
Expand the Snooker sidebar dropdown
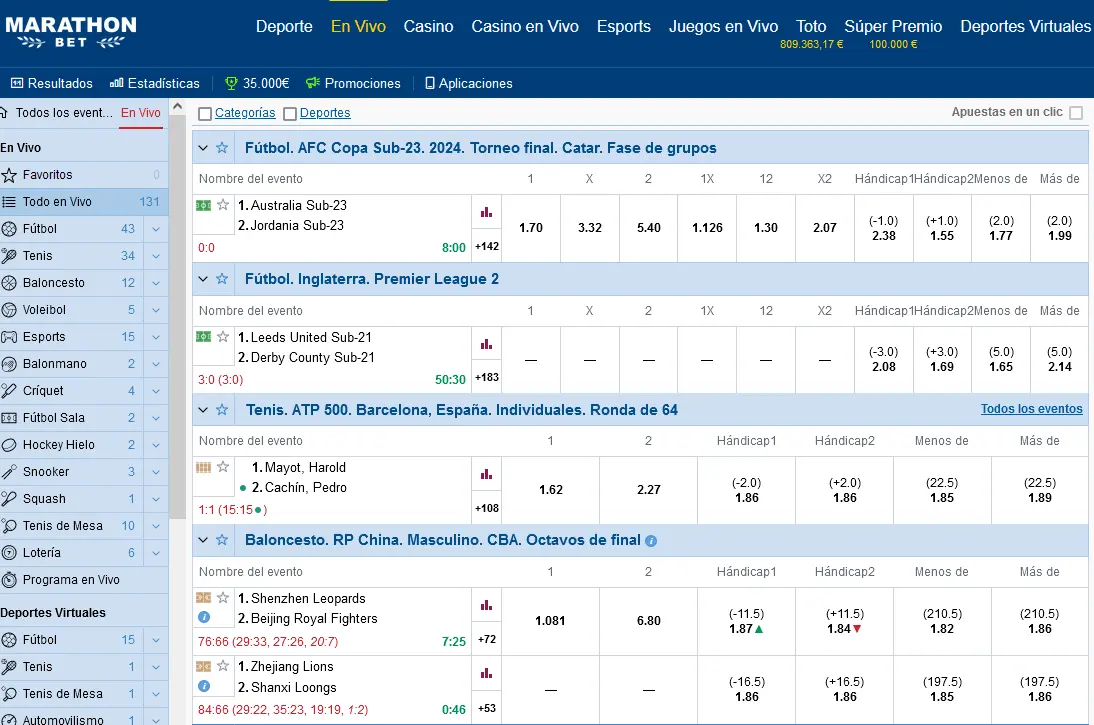(x=156, y=472)
